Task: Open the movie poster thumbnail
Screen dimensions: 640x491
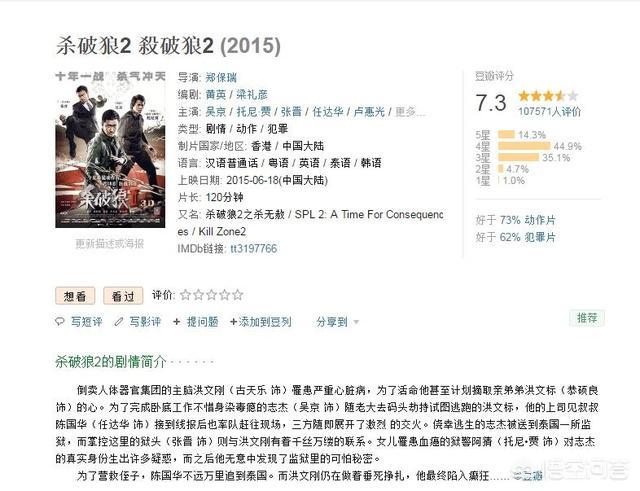Action: click(110, 150)
